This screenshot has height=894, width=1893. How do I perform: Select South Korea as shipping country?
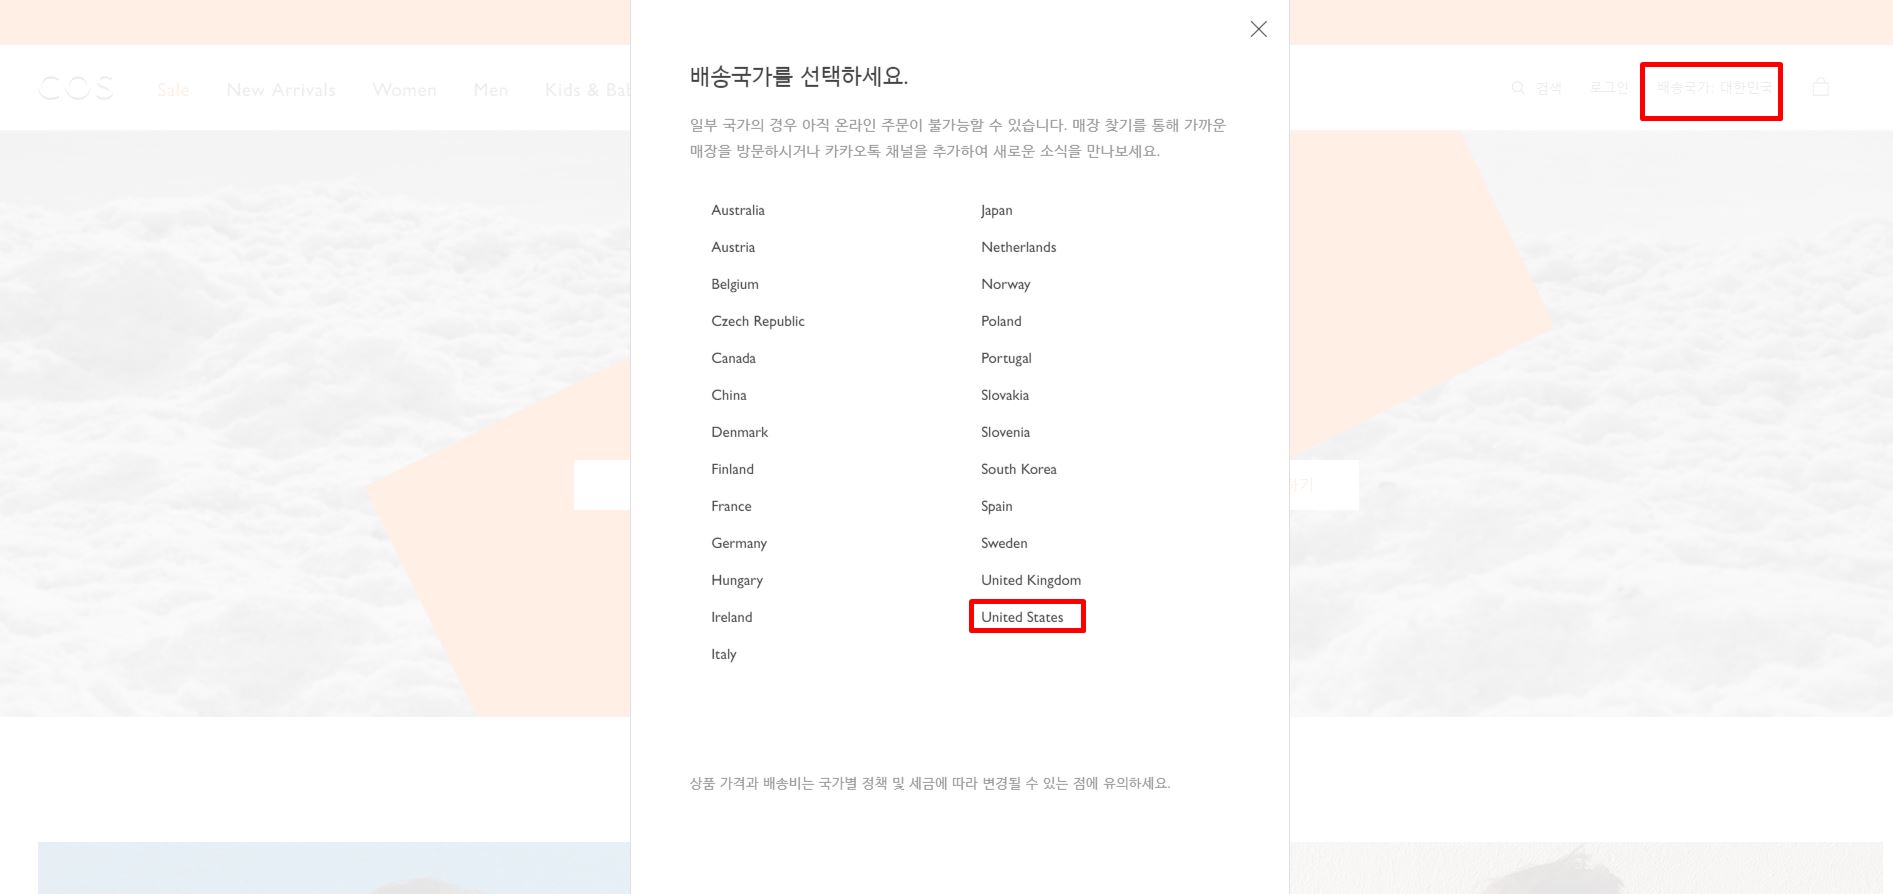[1019, 469]
